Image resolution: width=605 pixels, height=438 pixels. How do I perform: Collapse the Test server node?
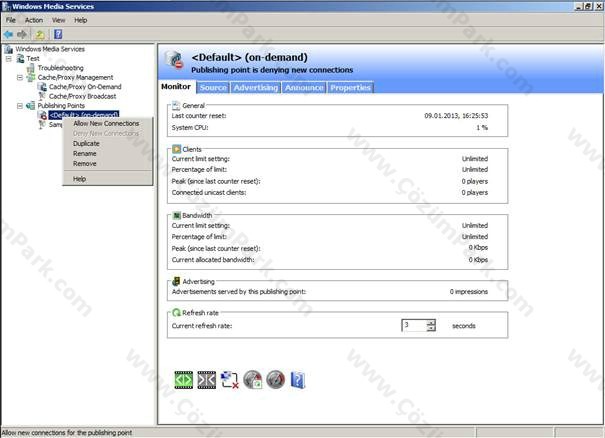click(x=9, y=59)
